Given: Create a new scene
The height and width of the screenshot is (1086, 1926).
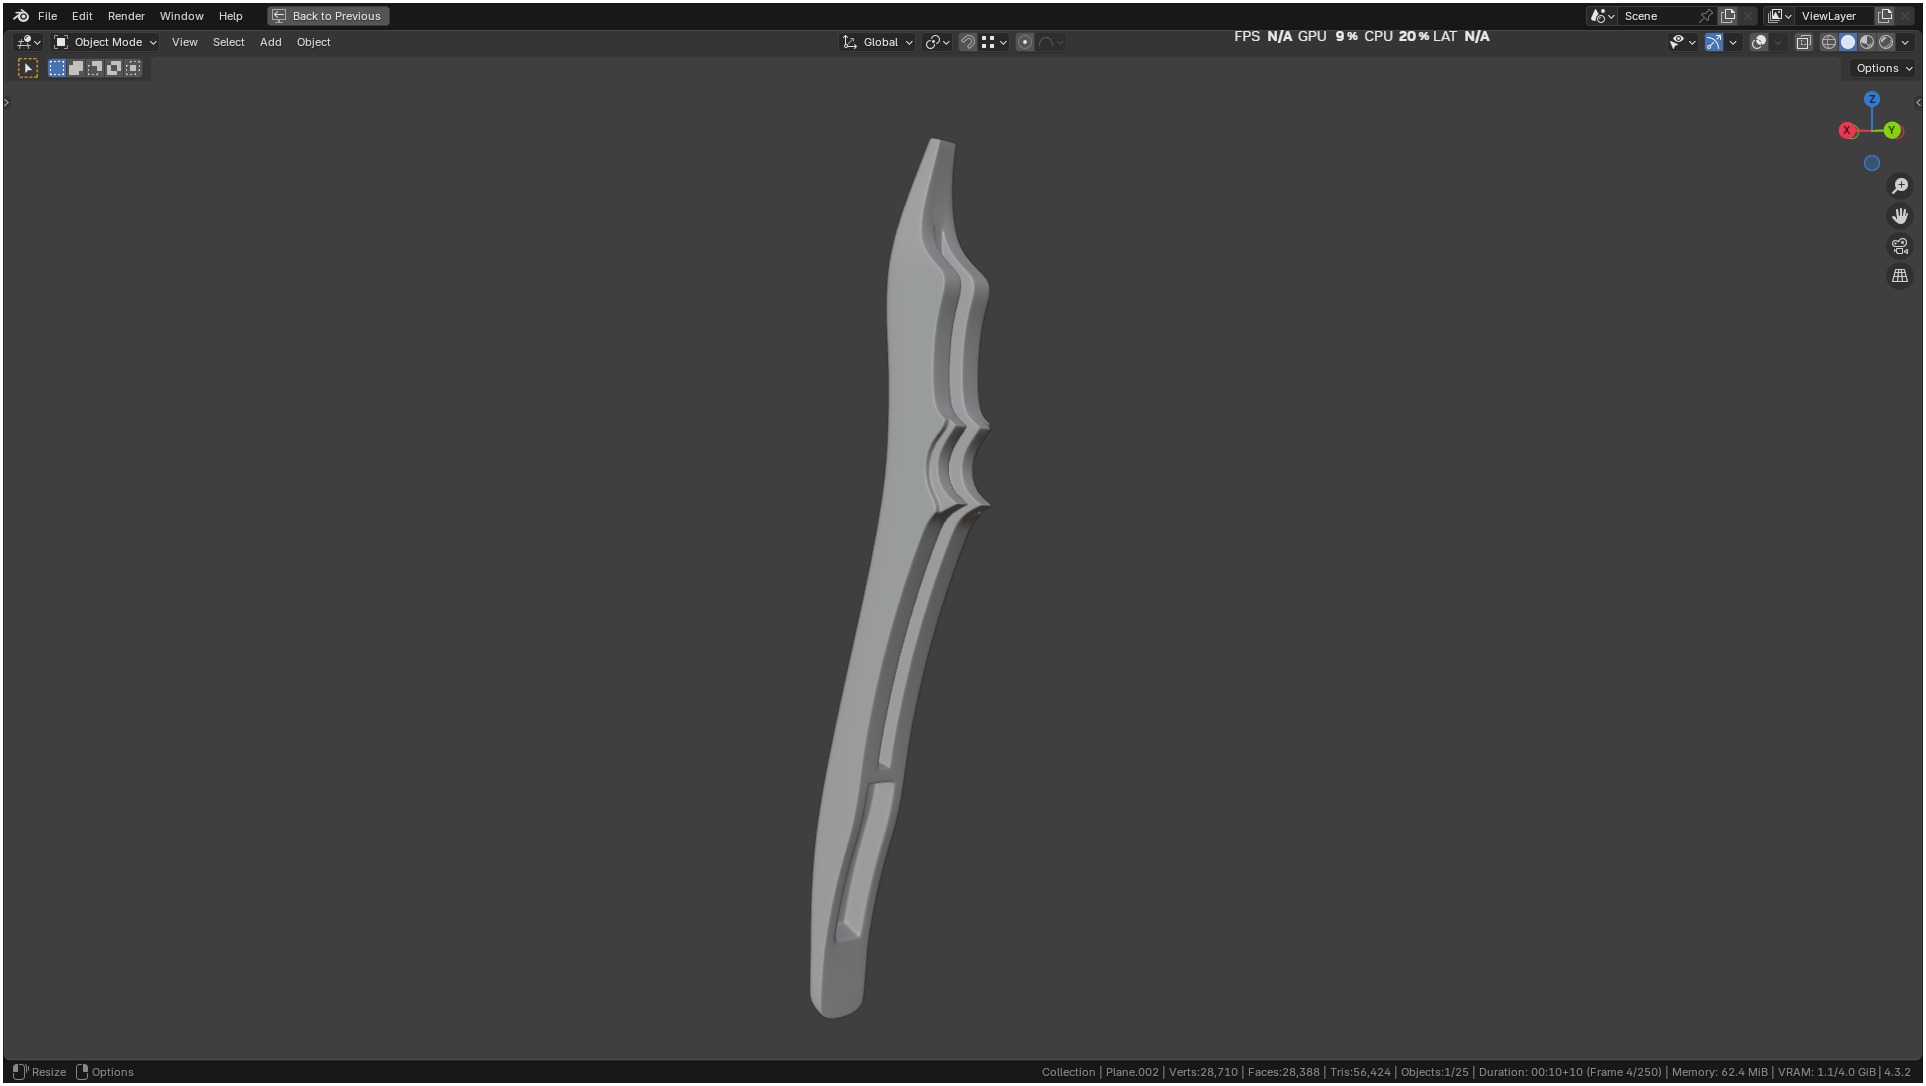Looking at the screenshot, I should coord(1727,16).
